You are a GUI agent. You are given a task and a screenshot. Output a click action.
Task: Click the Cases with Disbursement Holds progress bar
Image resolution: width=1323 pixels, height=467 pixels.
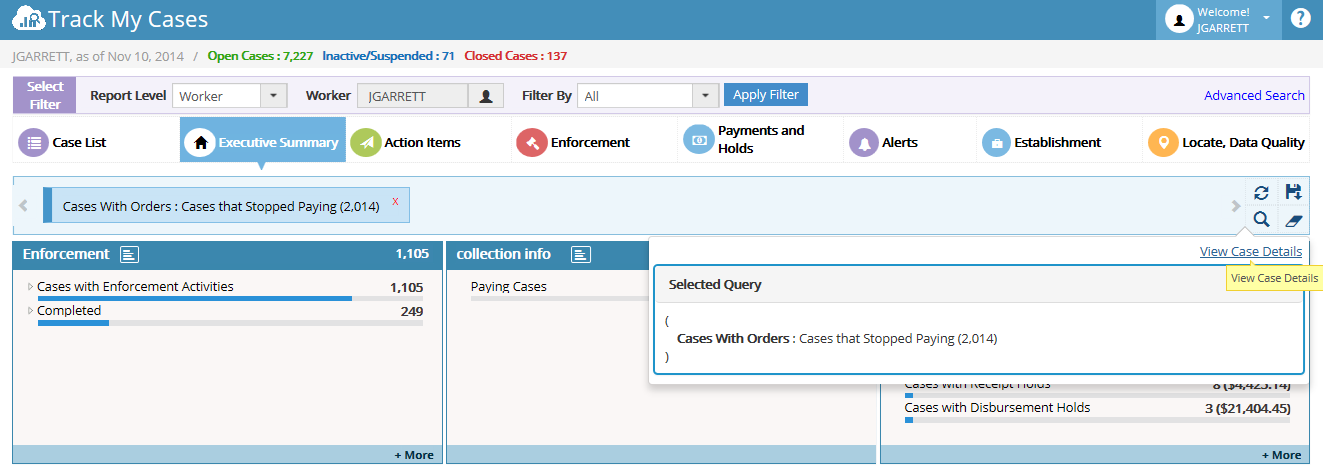(x=1097, y=420)
